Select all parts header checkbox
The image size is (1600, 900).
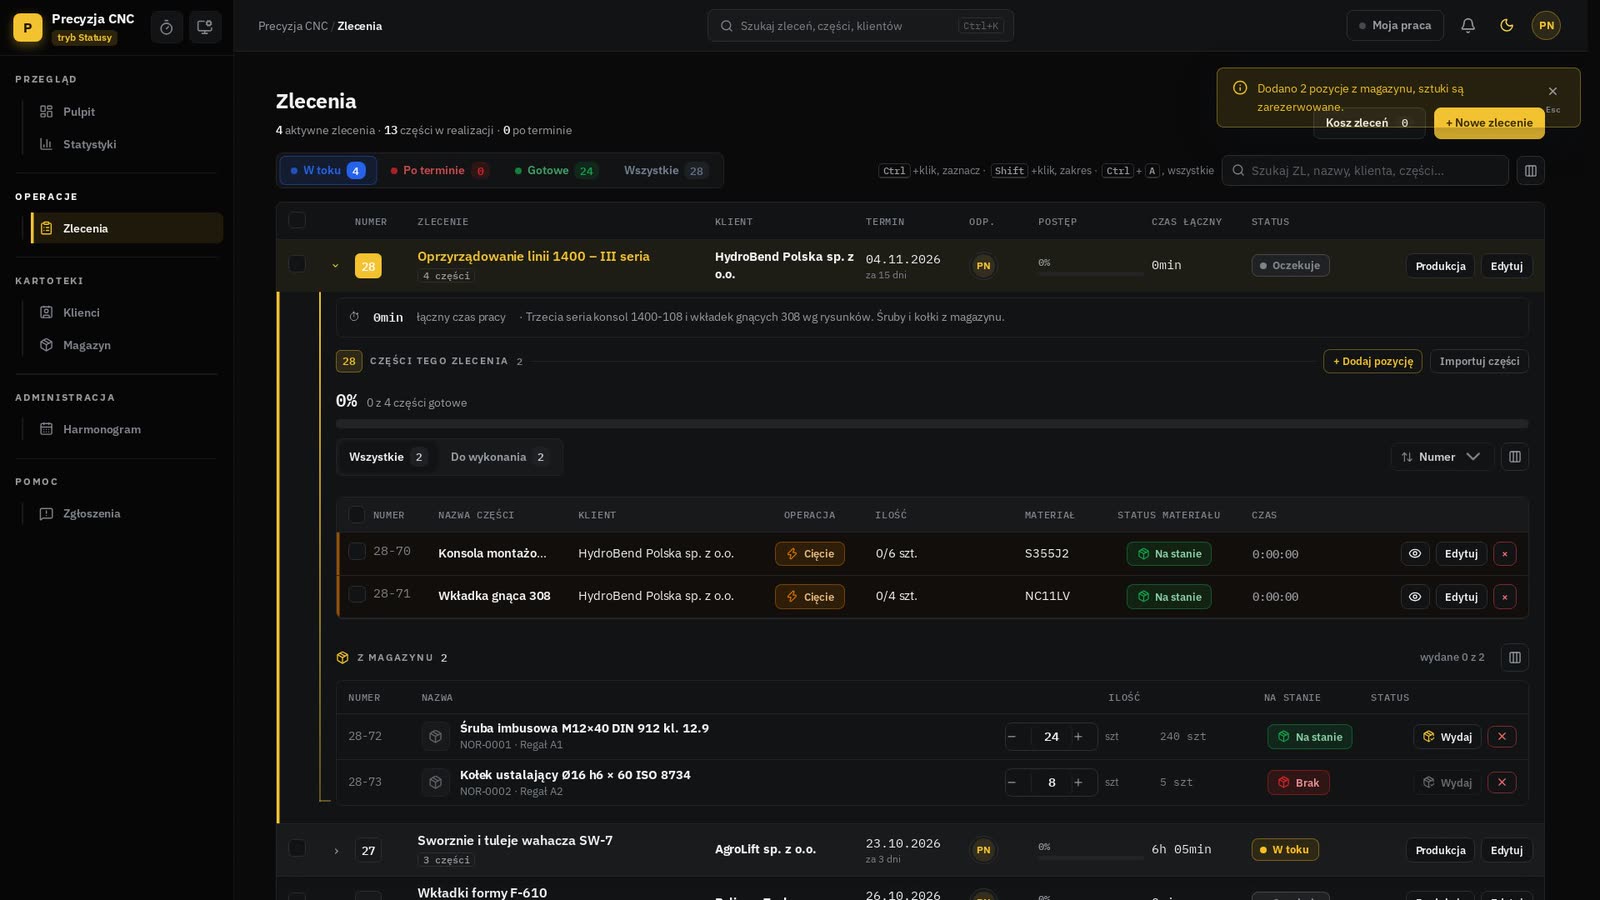point(356,515)
